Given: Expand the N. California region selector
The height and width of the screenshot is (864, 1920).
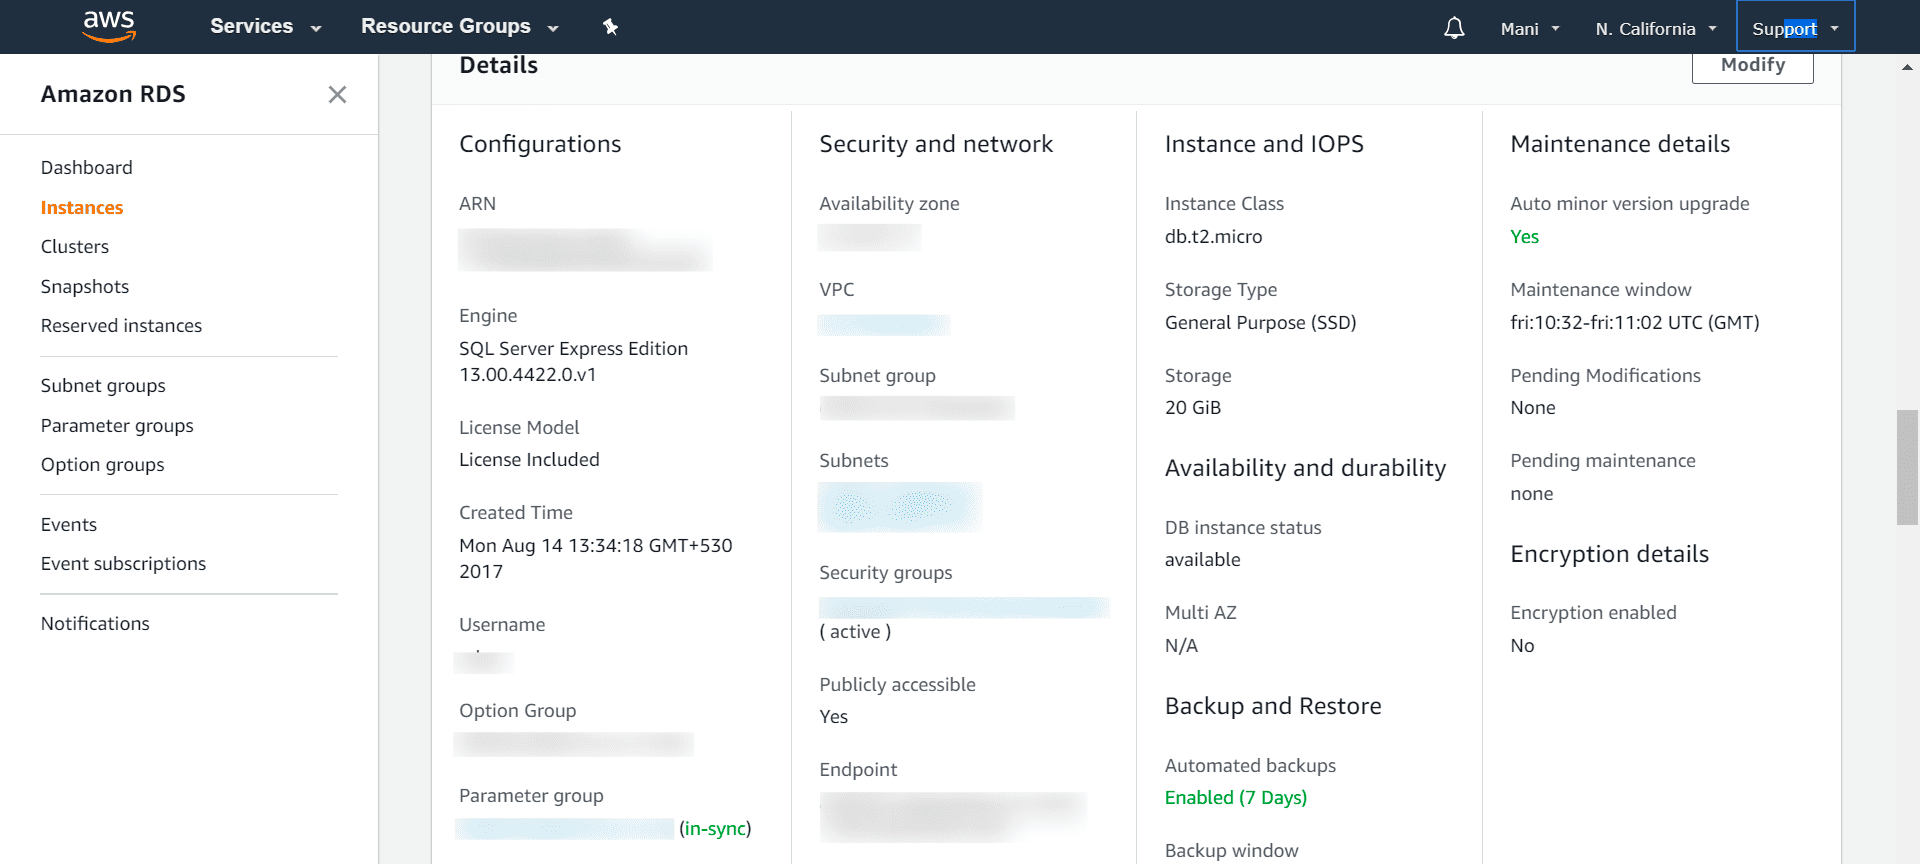Looking at the screenshot, I should click(x=1656, y=29).
